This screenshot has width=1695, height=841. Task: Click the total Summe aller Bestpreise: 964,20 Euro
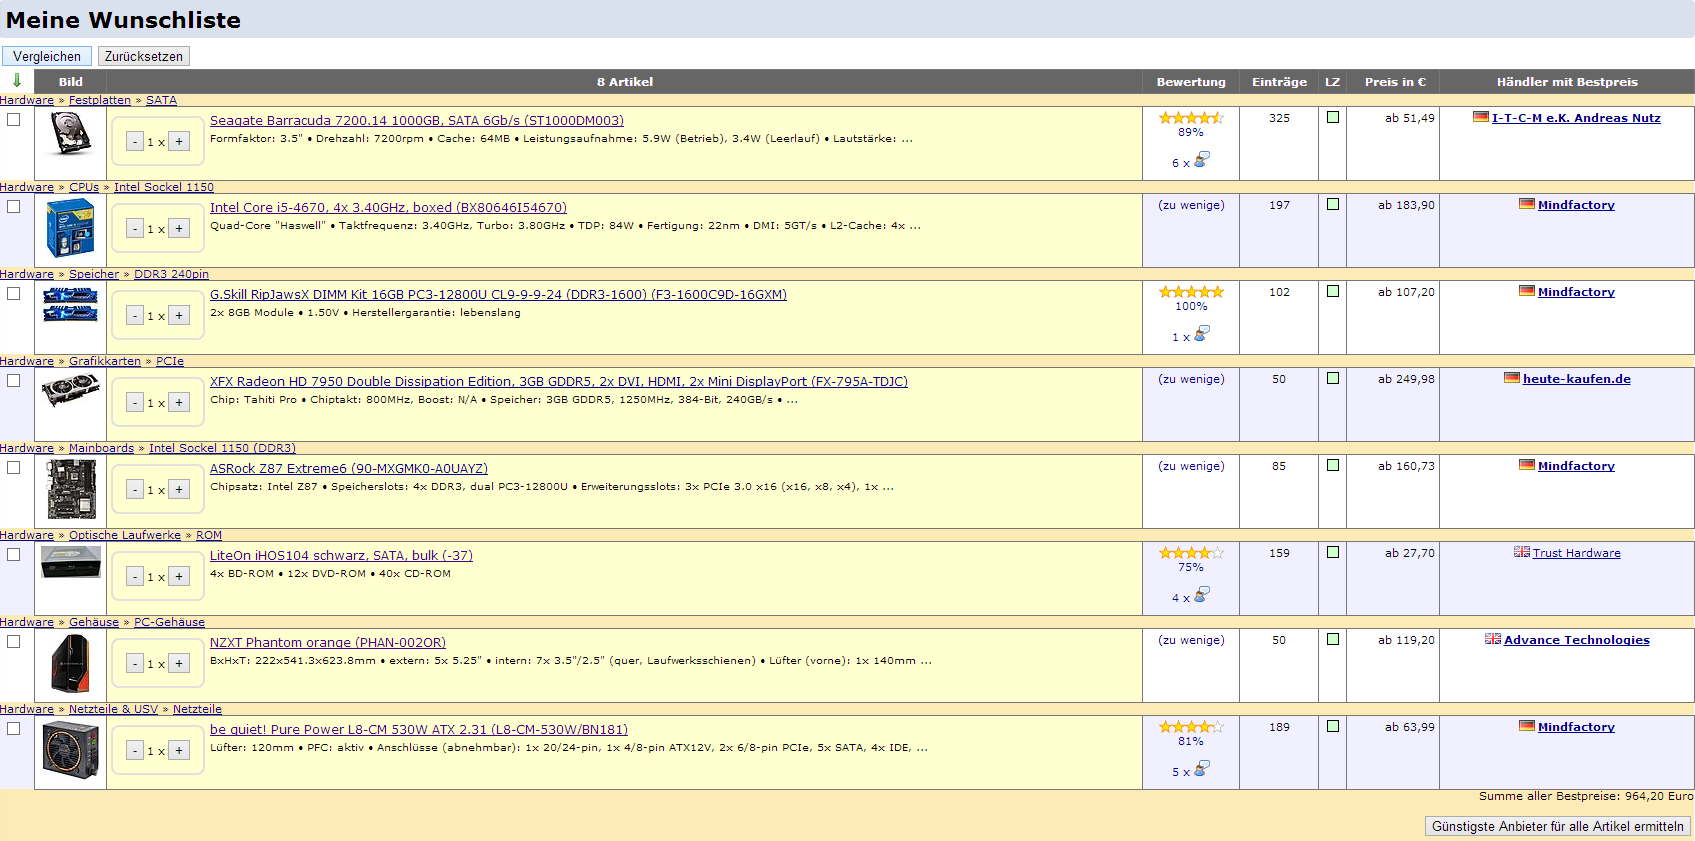(1586, 796)
